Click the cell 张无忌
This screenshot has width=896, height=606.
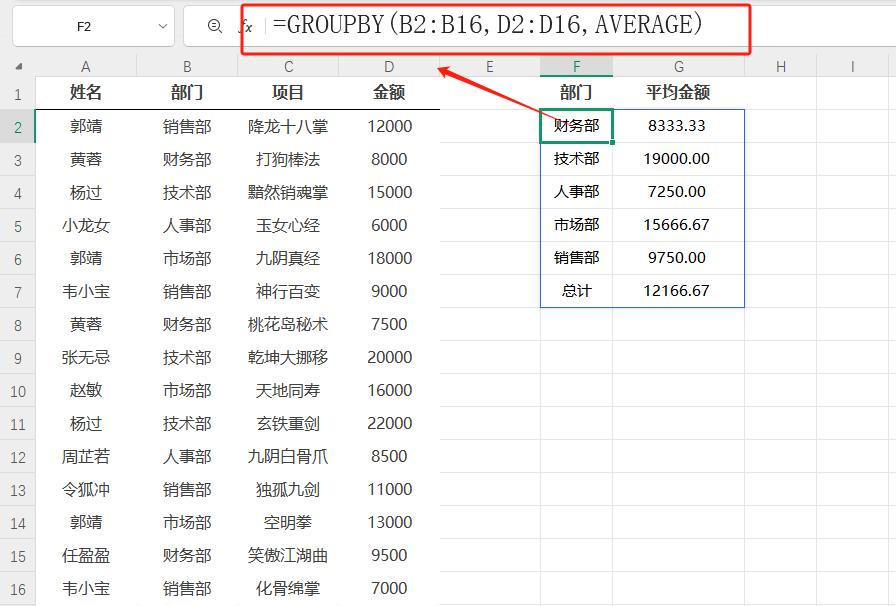click(x=86, y=358)
